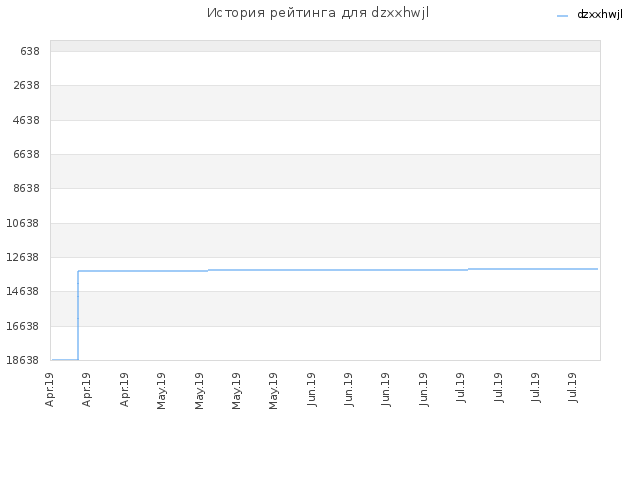Pick the 10638 y-axis label
Screen dimensions: 640x480
pyautogui.click(x=23, y=223)
